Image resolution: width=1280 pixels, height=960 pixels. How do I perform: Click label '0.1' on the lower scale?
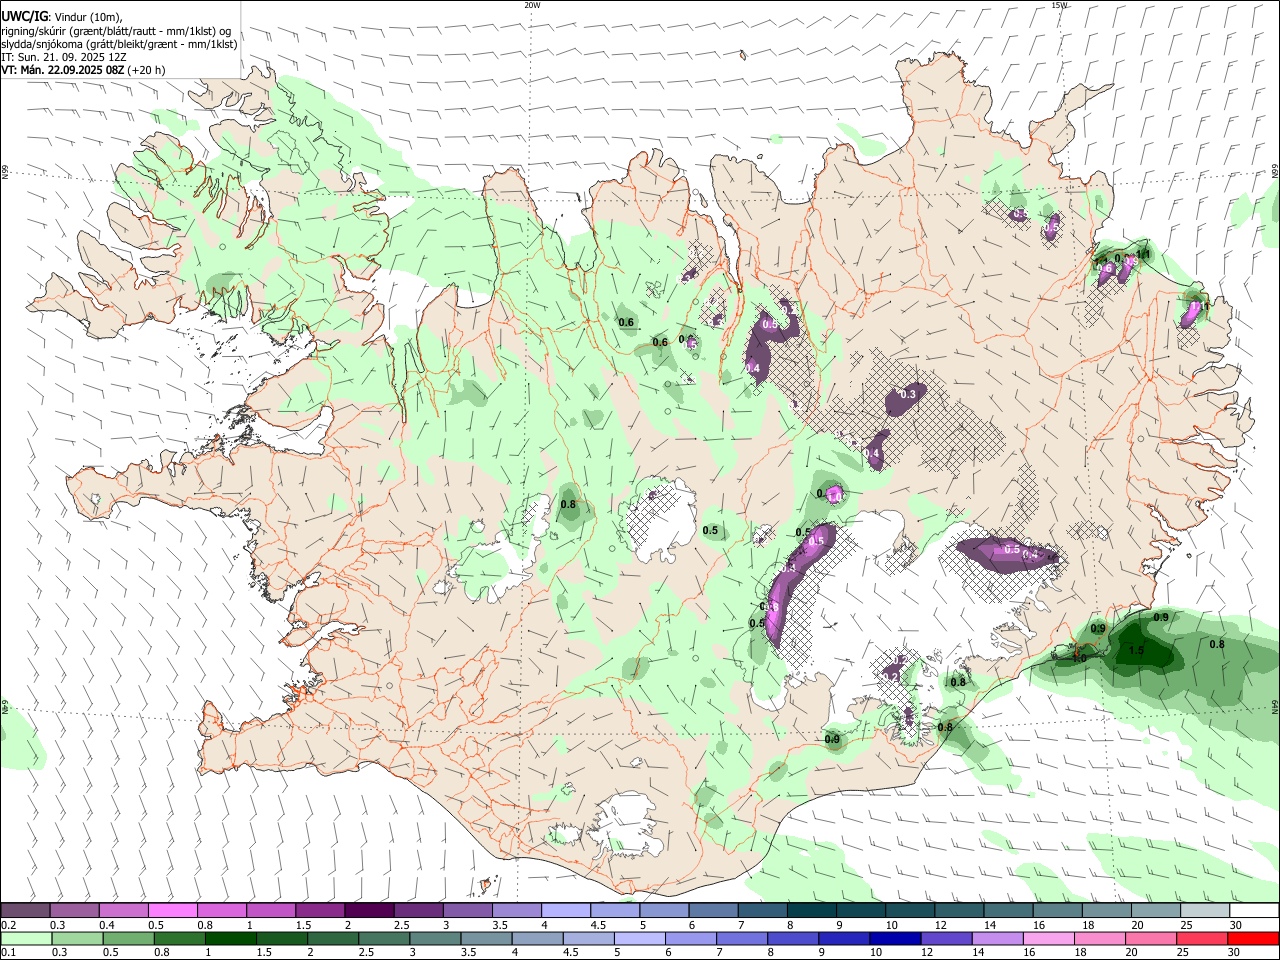point(8,953)
